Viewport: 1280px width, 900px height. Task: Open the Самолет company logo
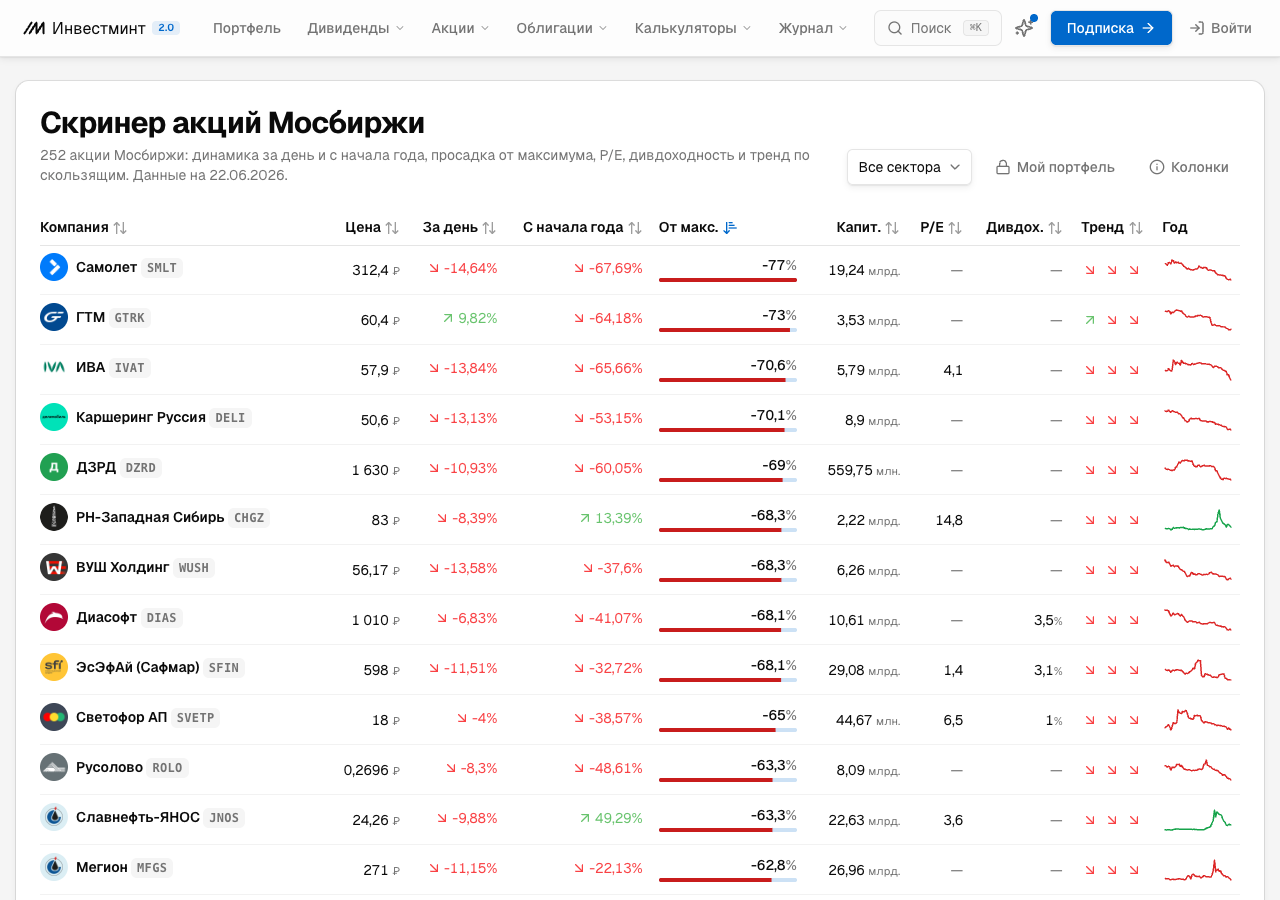(x=54, y=267)
